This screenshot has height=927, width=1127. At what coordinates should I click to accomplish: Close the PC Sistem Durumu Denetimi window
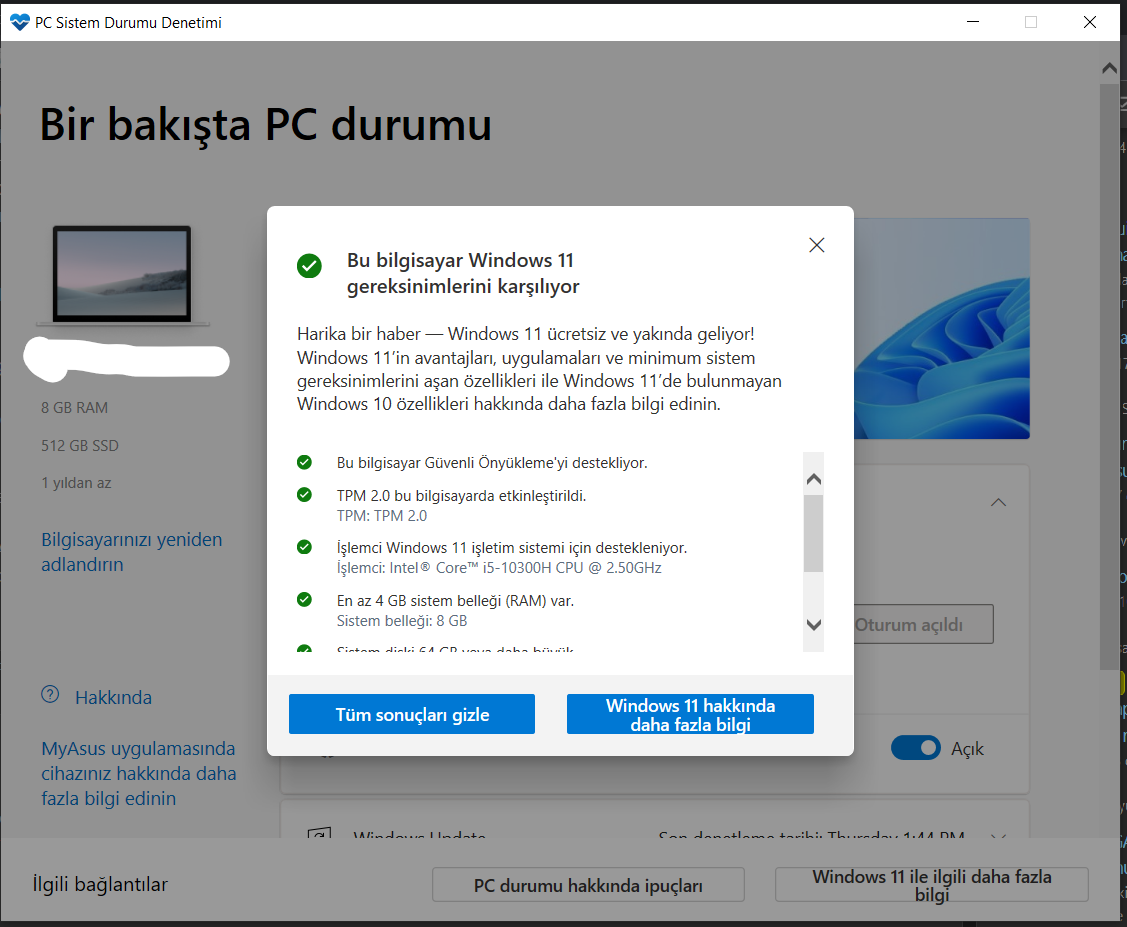pos(1090,22)
